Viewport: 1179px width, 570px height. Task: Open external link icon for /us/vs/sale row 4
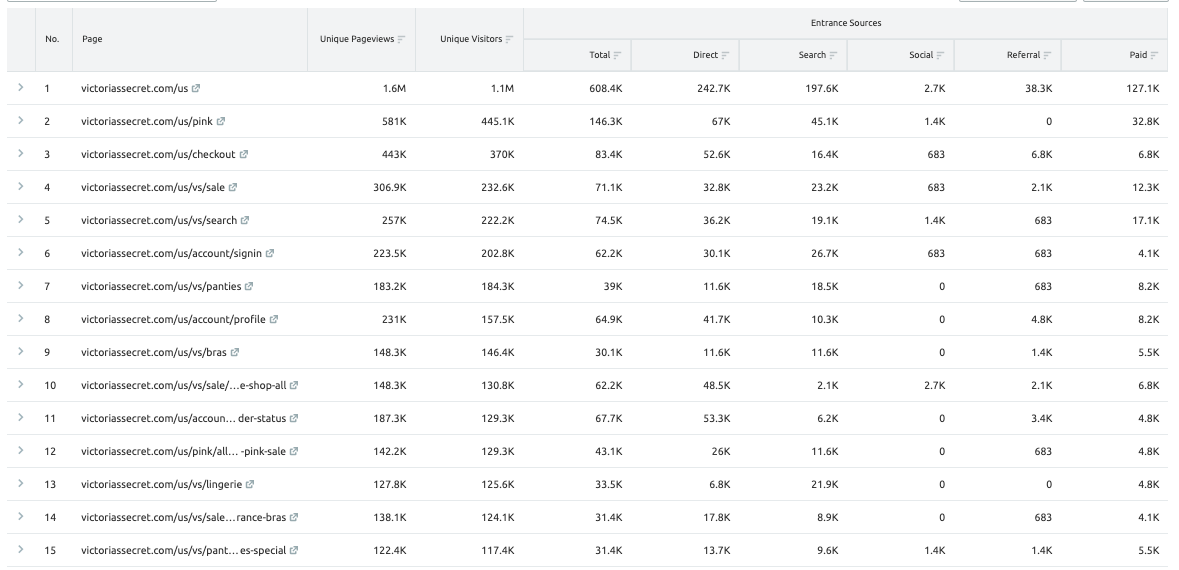pos(232,187)
